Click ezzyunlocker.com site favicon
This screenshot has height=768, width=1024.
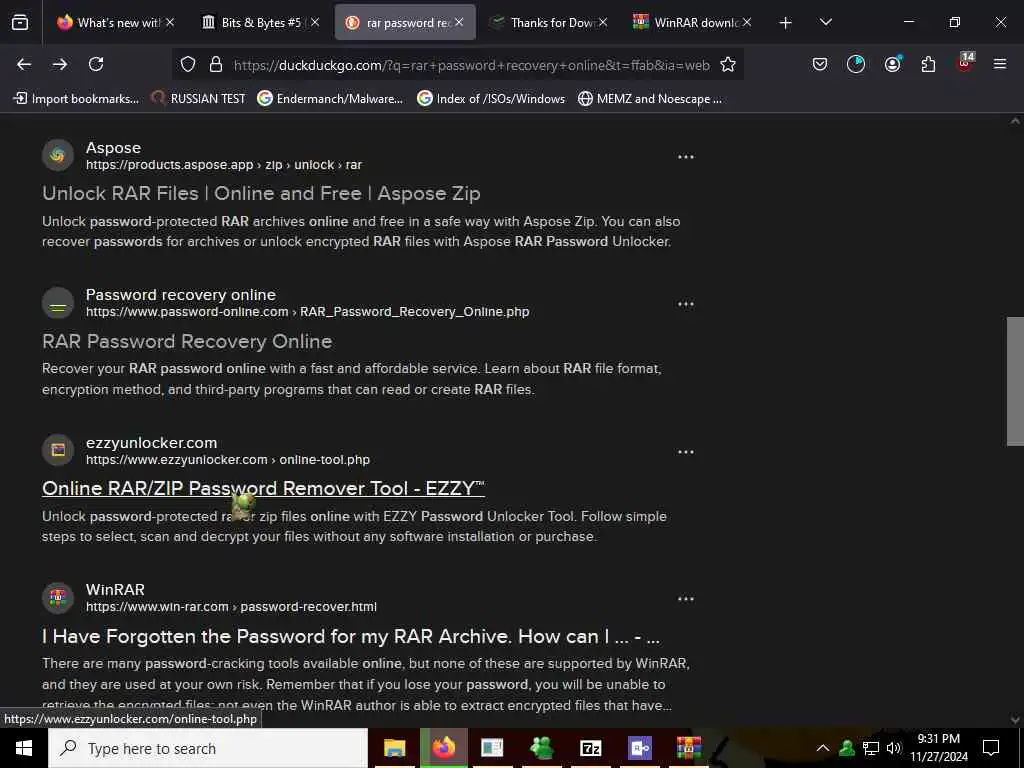58,450
